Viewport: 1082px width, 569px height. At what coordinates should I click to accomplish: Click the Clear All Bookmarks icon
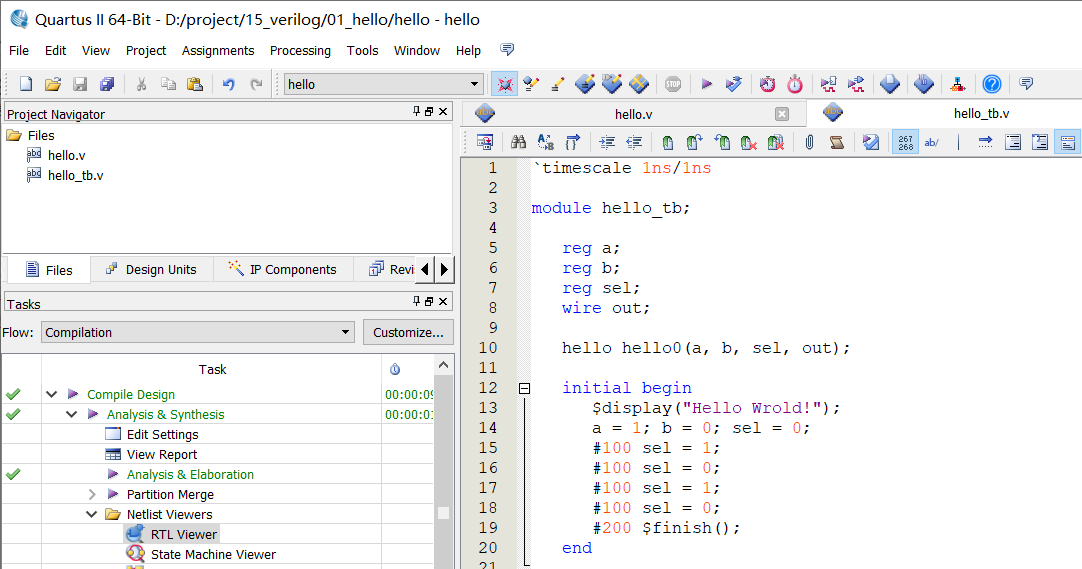click(776, 142)
